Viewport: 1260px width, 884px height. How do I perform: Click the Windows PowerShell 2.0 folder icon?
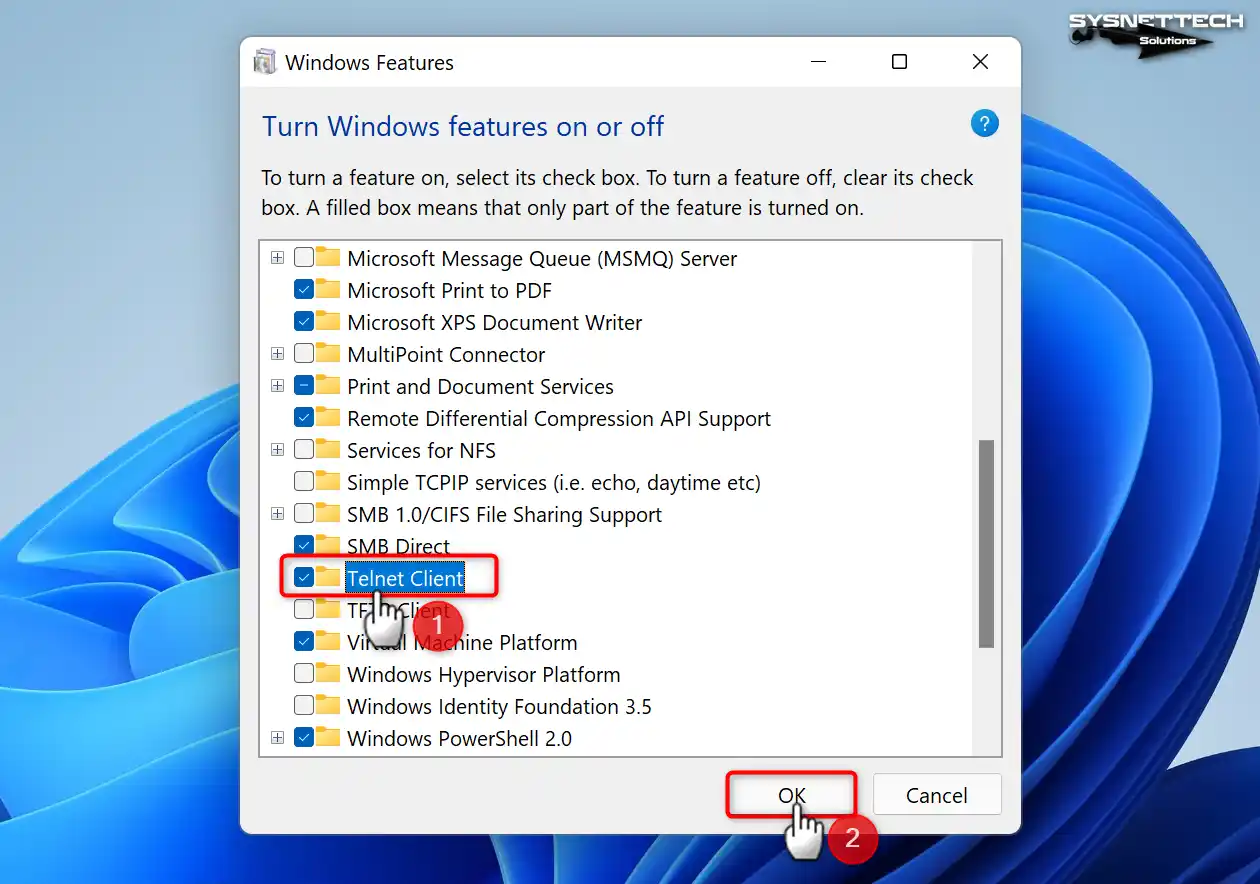point(328,738)
